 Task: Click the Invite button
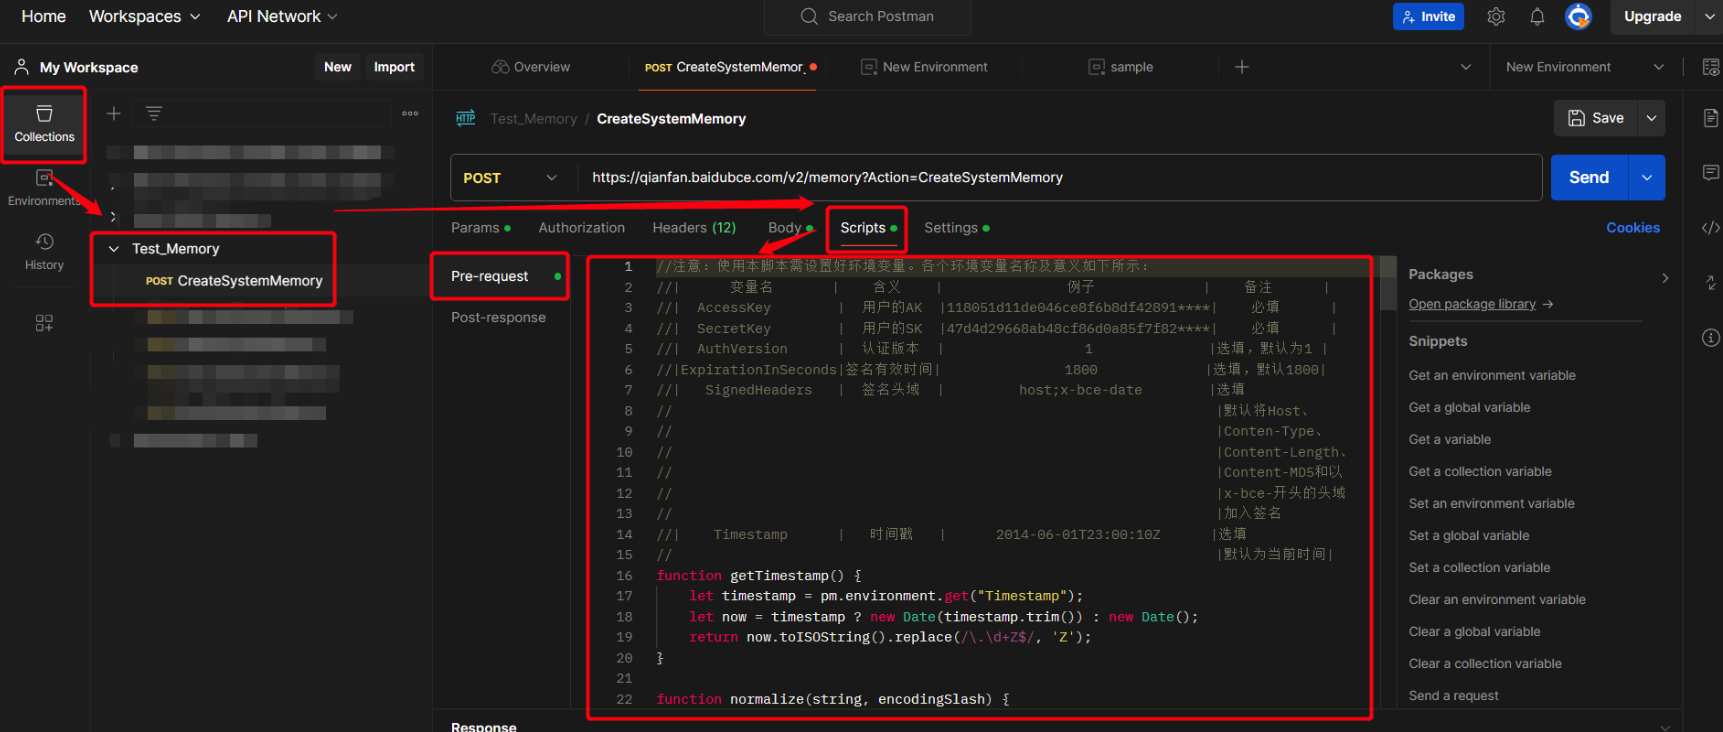coord(1428,16)
